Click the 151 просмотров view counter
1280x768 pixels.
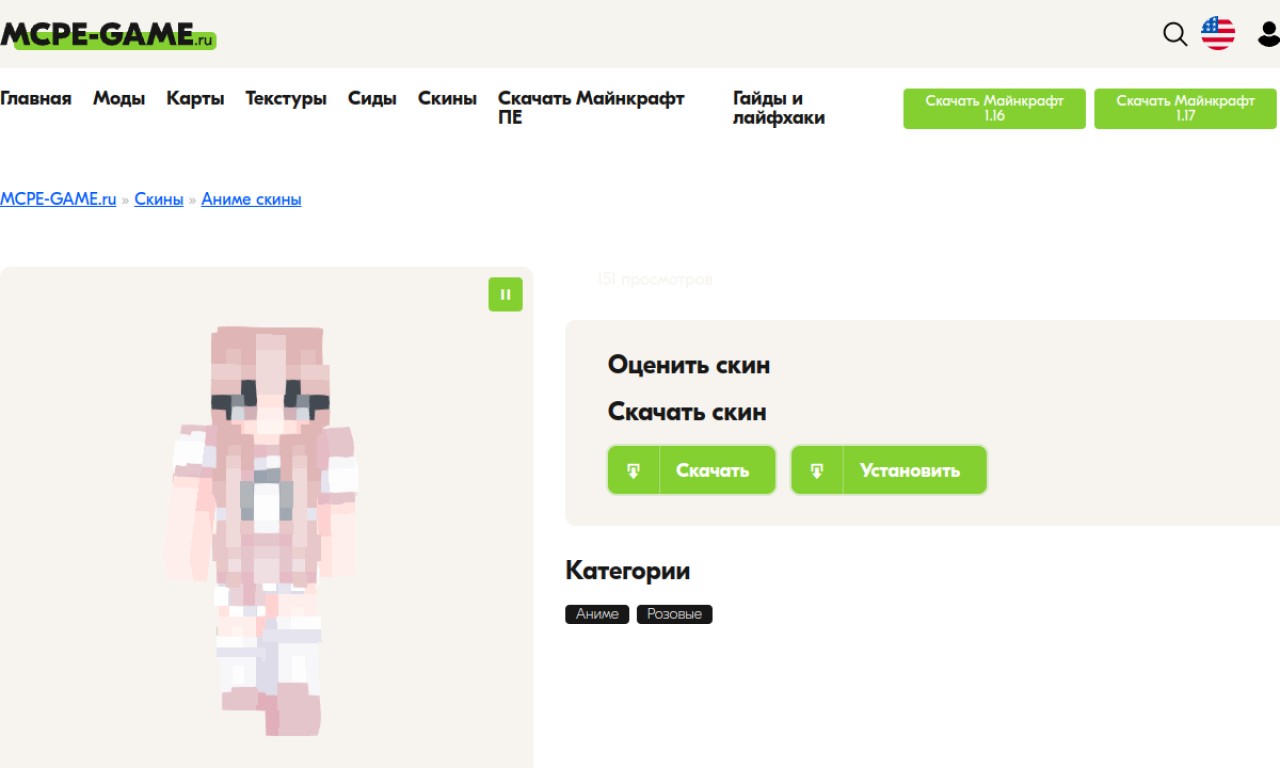(655, 280)
